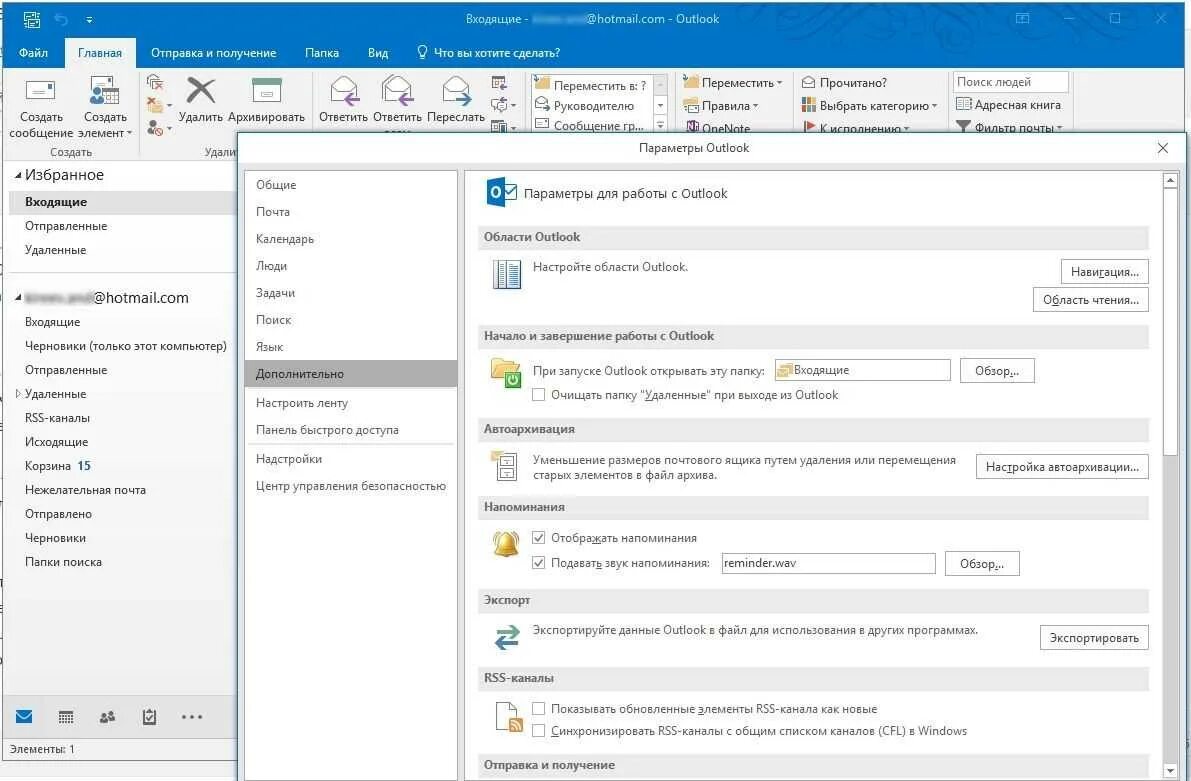Open the Follow Up (К исполнению) dropdown
The image size is (1191, 781).
pyautogui.click(x=855, y=128)
